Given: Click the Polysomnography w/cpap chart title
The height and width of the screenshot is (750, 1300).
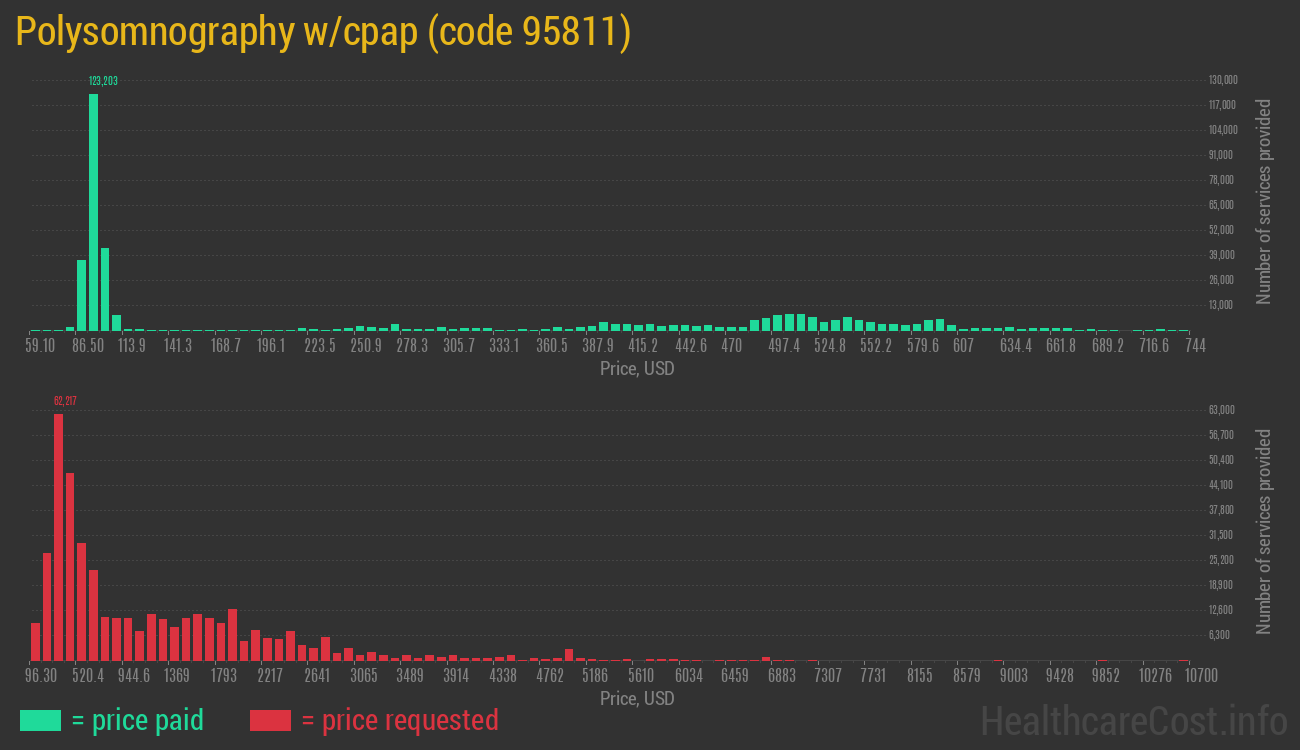Looking at the screenshot, I should click(323, 32).
